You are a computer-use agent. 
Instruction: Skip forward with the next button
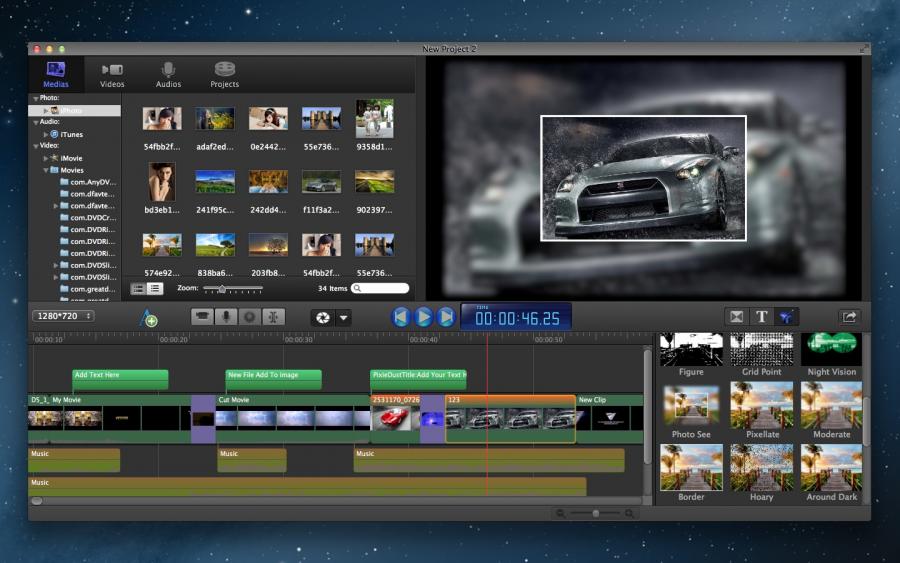(446, 317)
